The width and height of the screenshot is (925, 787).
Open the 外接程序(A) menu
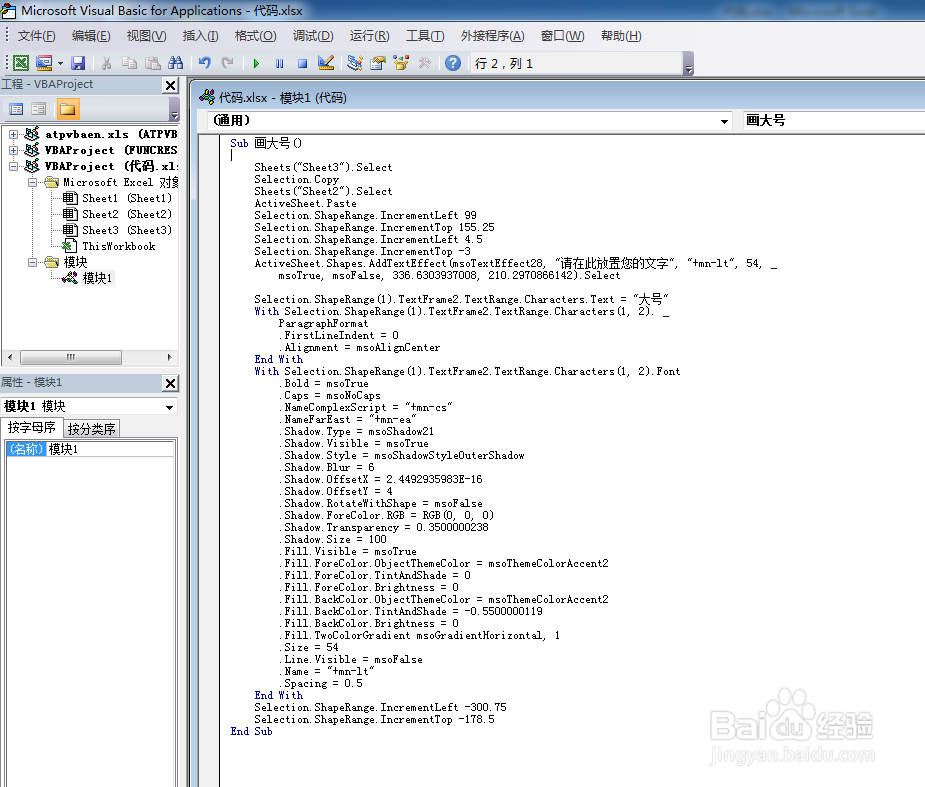pyautogui.click(x=493, y=36)
